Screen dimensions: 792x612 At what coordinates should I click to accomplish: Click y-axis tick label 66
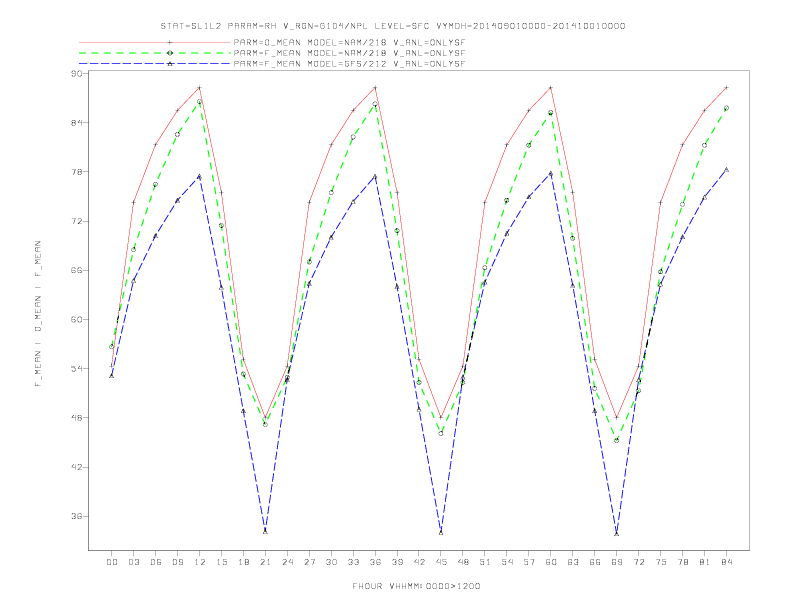[x=77, y=270]
